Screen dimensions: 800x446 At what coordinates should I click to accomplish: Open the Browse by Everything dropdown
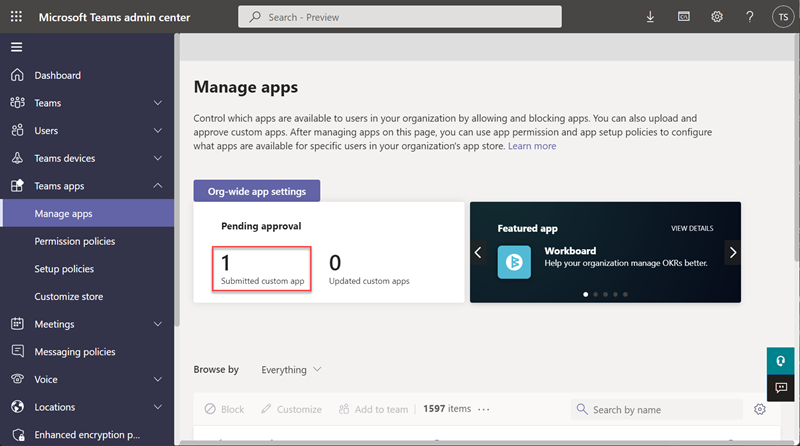pos(291,369)
